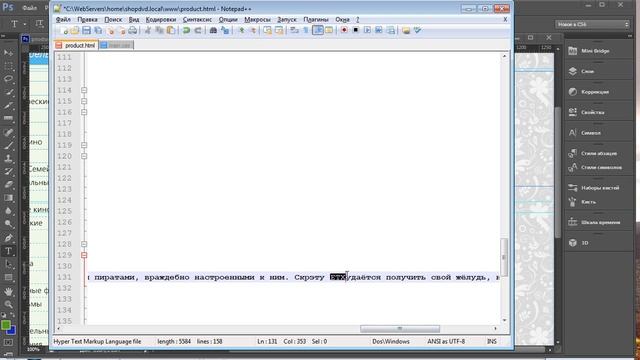Toggle INS mode in the status bar

coord(492,341)
